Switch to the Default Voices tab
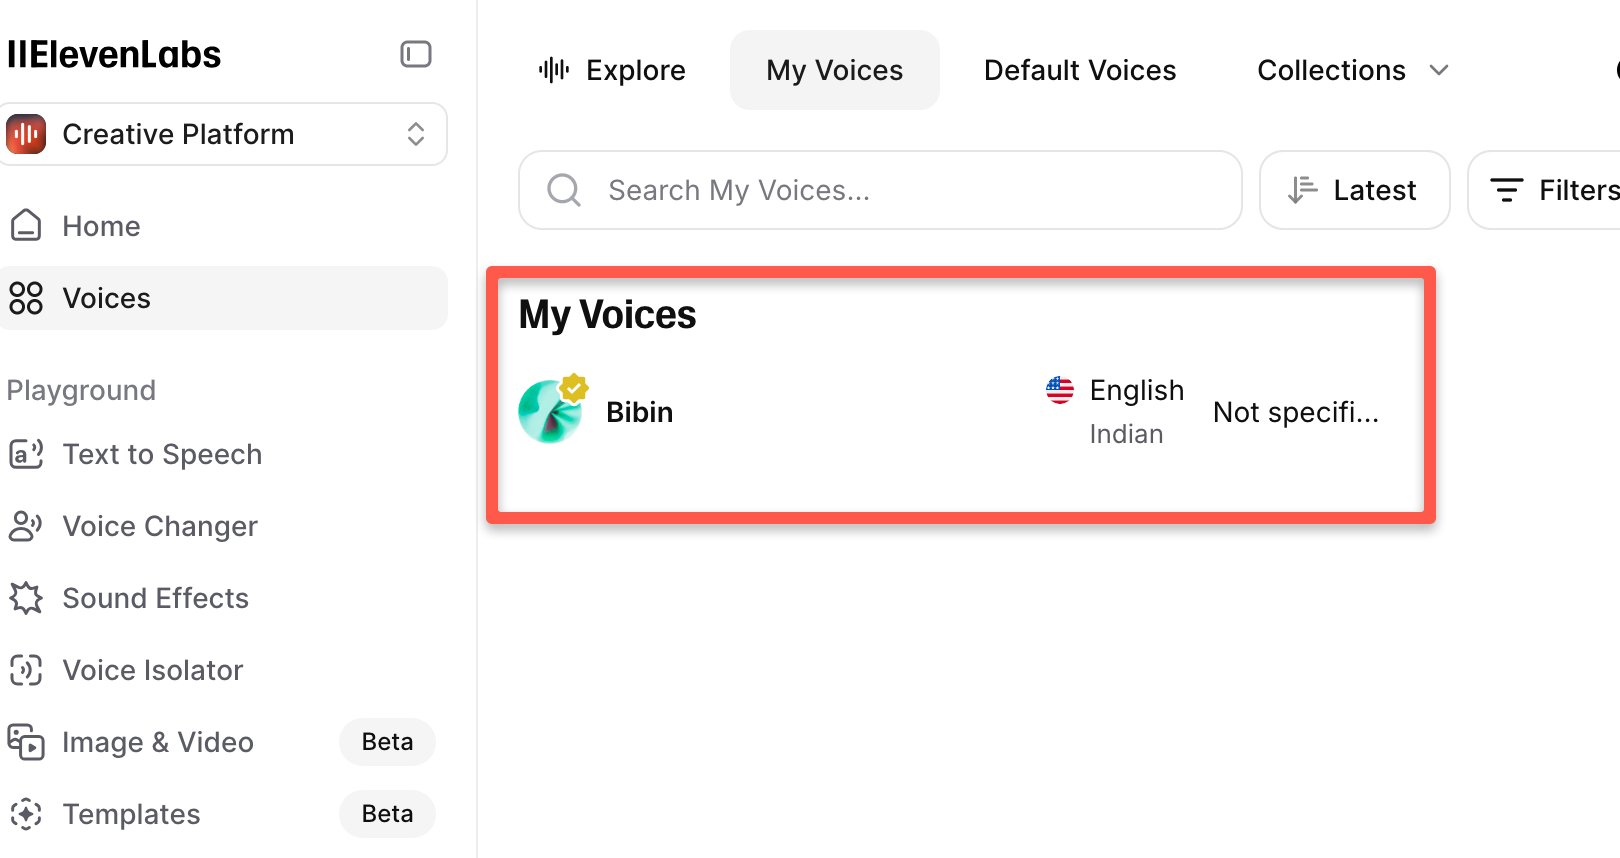The height and width of the screenshot is (858, 1620). pyautogui.click(x=1079, y=70)
